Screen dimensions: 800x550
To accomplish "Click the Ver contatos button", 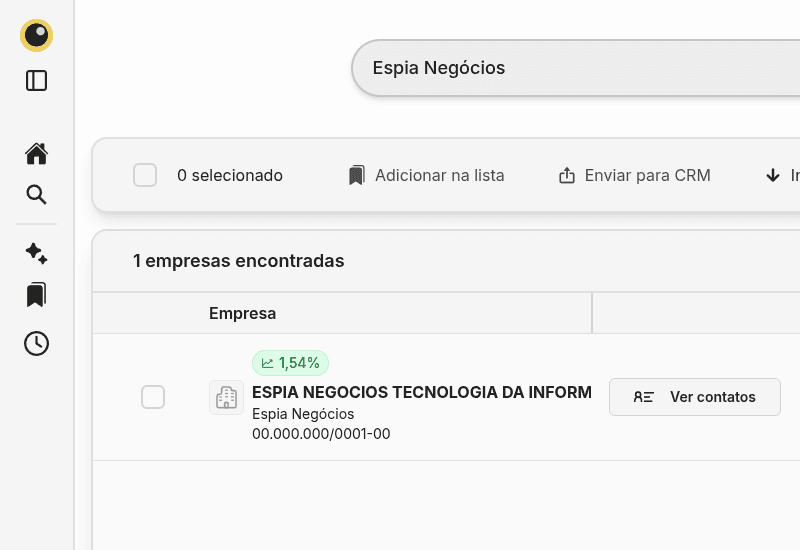I will [694, 397].
